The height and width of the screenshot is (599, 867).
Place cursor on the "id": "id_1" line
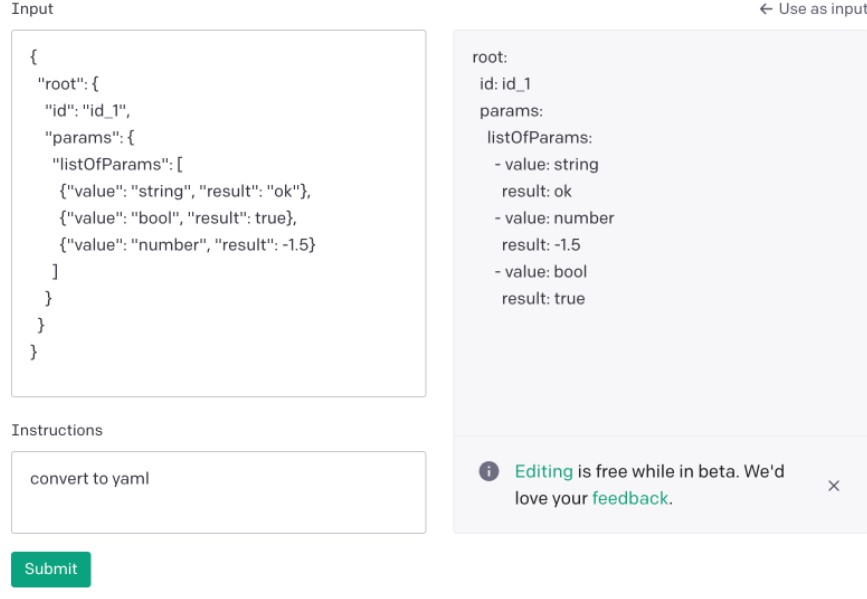(87, 111)
